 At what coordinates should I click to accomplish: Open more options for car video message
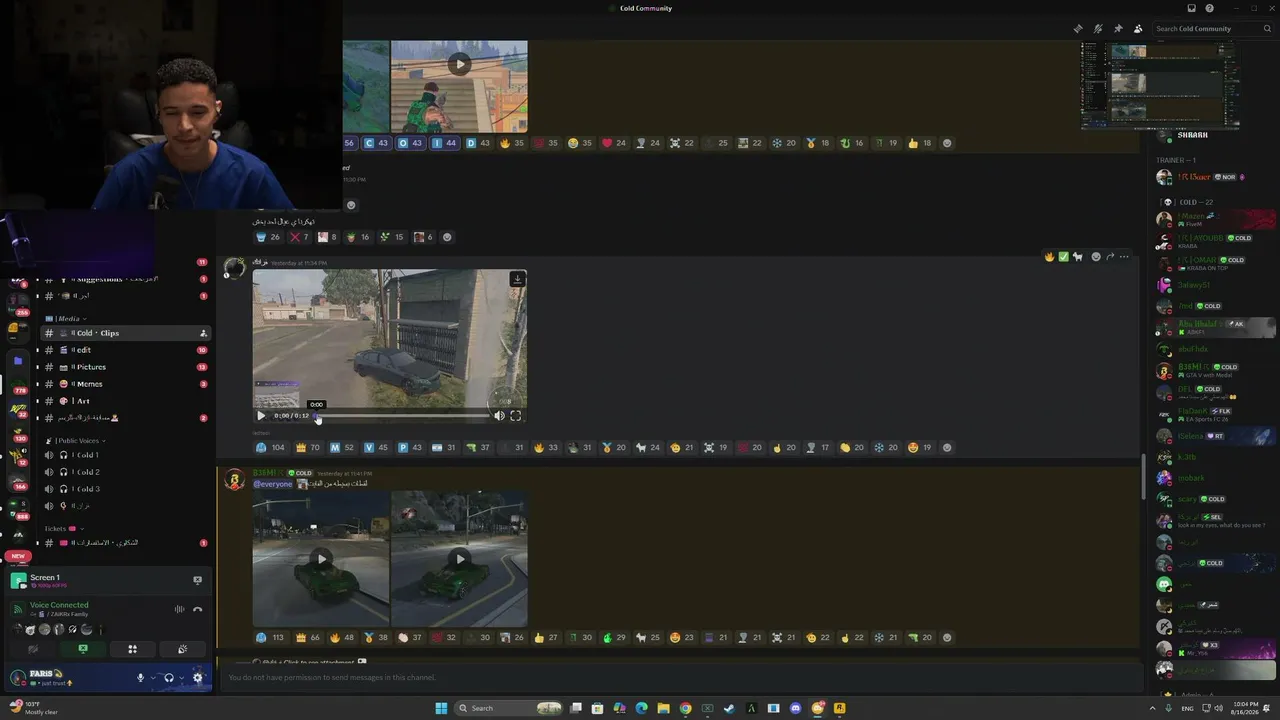[x=1124, y=257]
